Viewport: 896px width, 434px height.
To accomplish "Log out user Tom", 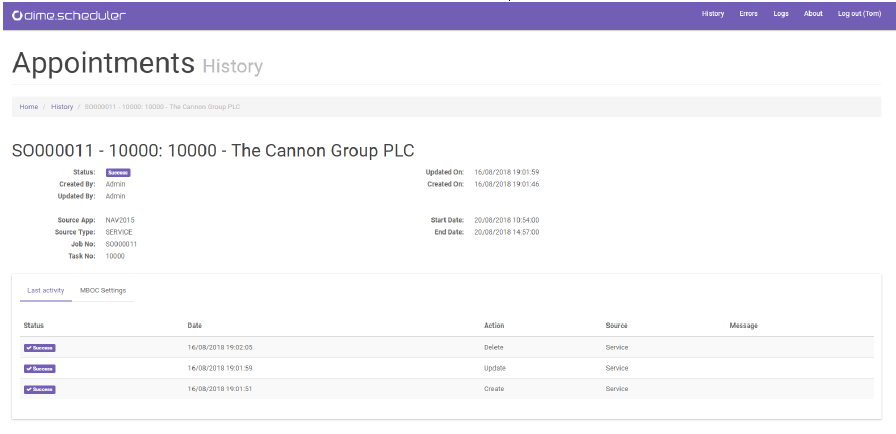I will point(859,14).
